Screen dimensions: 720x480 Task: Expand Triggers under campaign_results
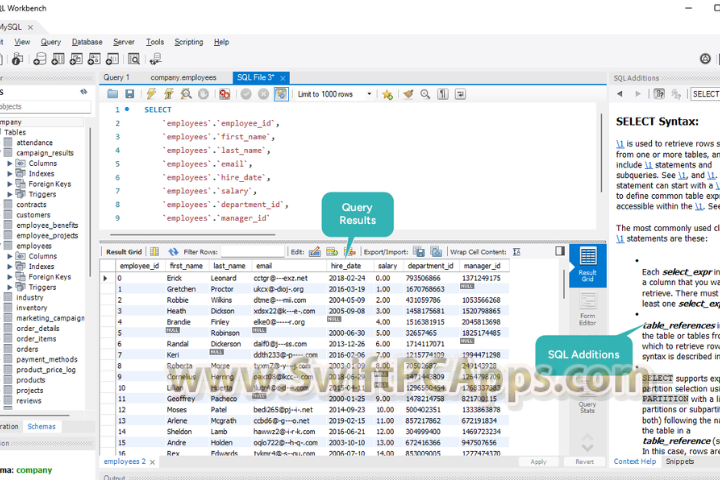point(9,194)
